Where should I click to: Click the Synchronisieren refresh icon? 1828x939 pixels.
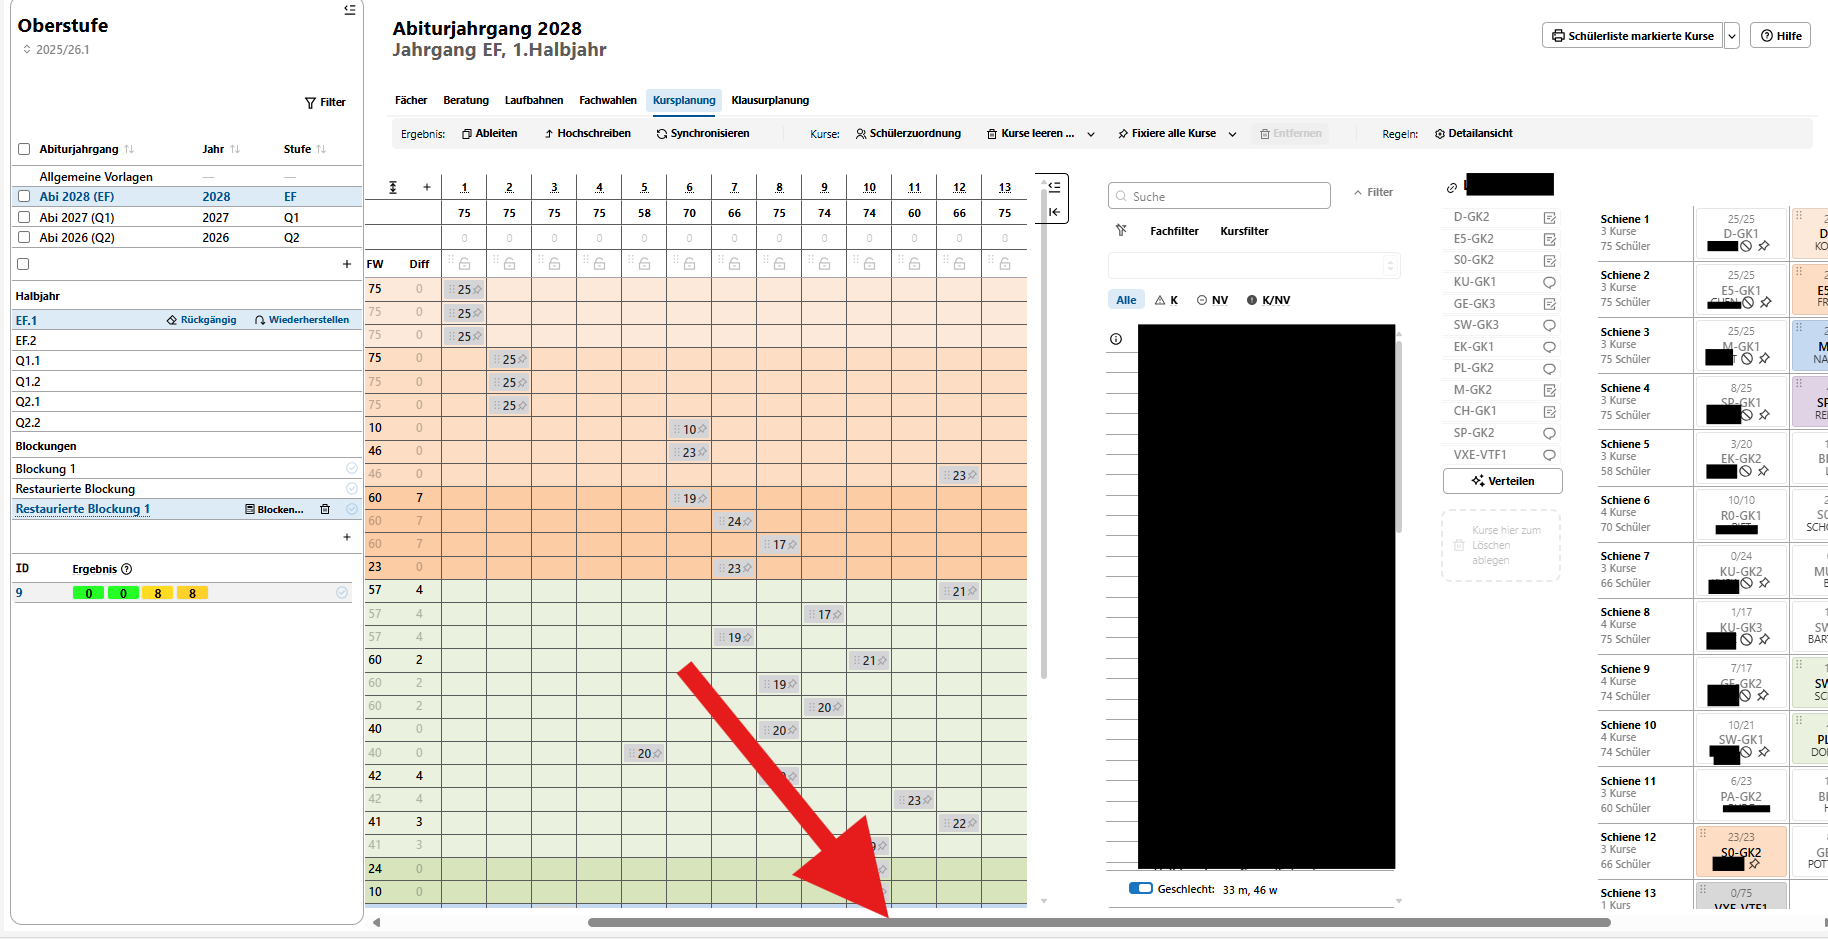[661, 134]
